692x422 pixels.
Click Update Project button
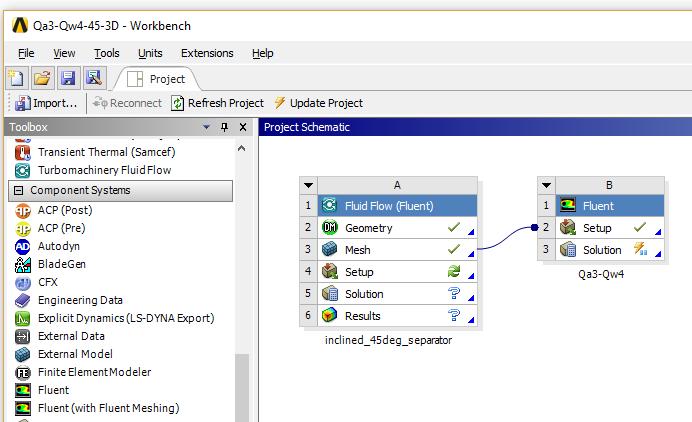[319, 103]
